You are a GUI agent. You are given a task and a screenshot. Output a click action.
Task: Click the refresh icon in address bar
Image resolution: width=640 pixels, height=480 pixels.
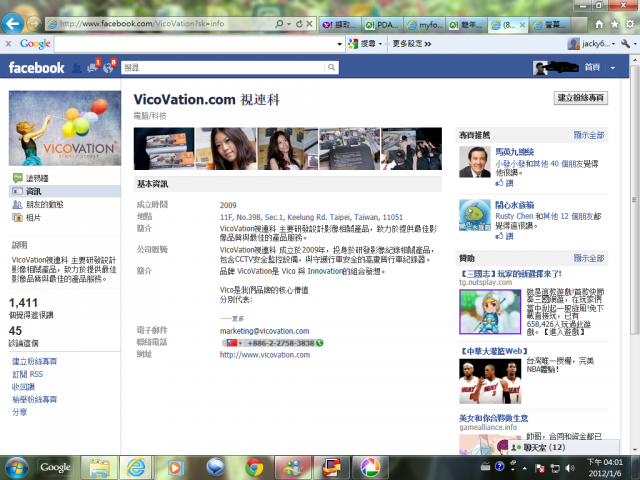(299, 24)
